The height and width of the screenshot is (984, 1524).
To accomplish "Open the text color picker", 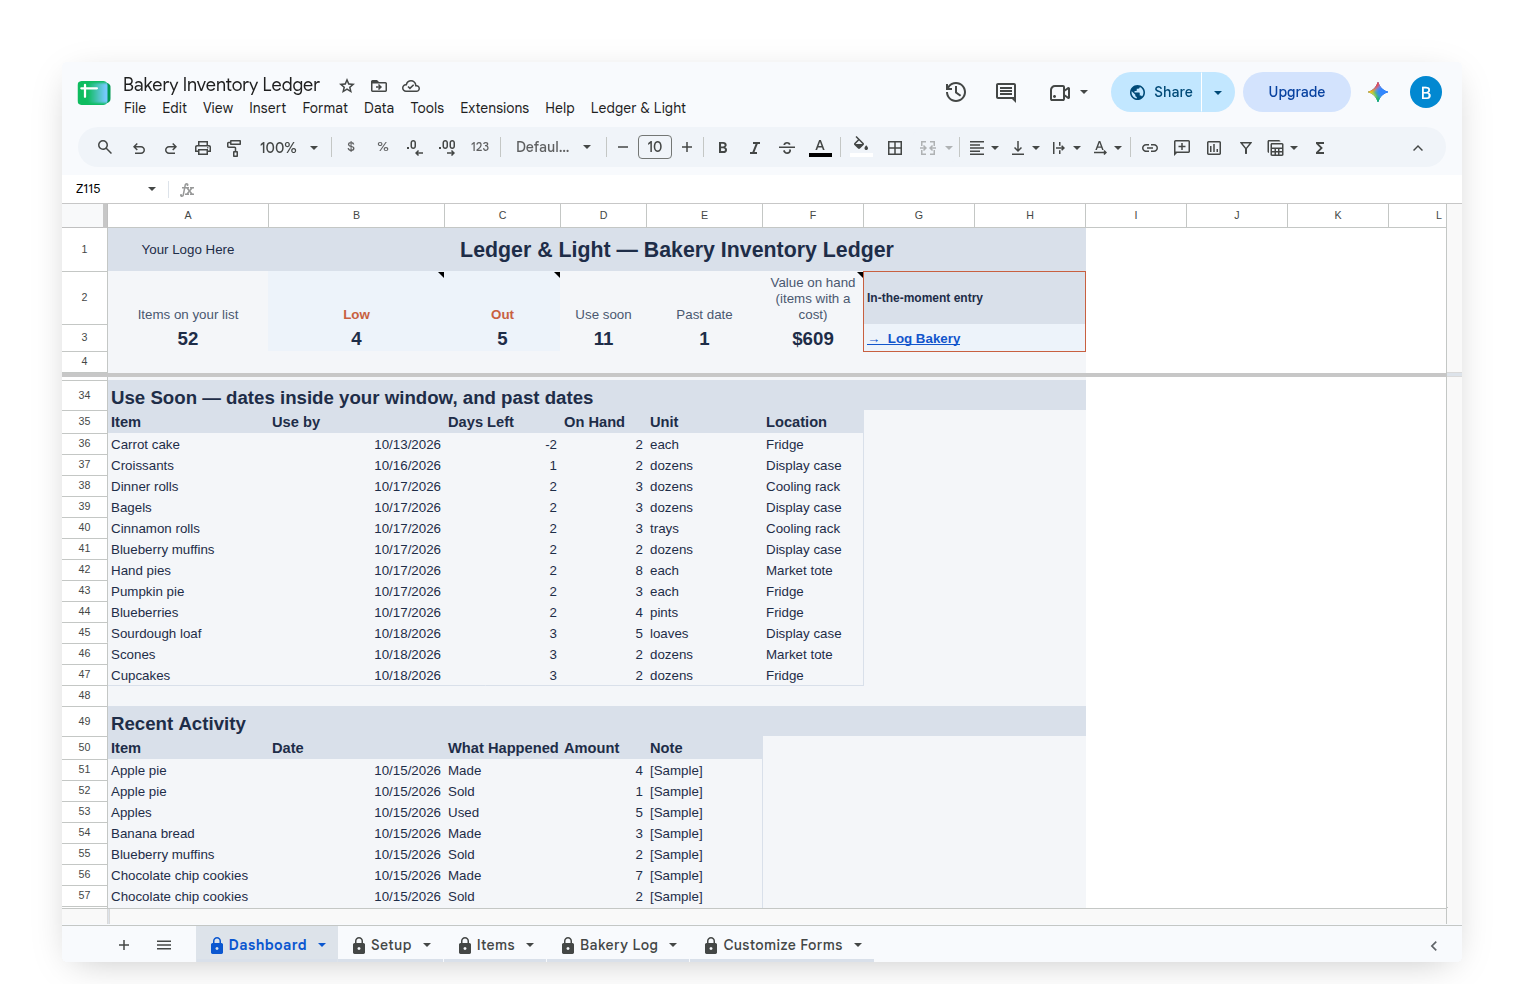I will click(820, 148).
